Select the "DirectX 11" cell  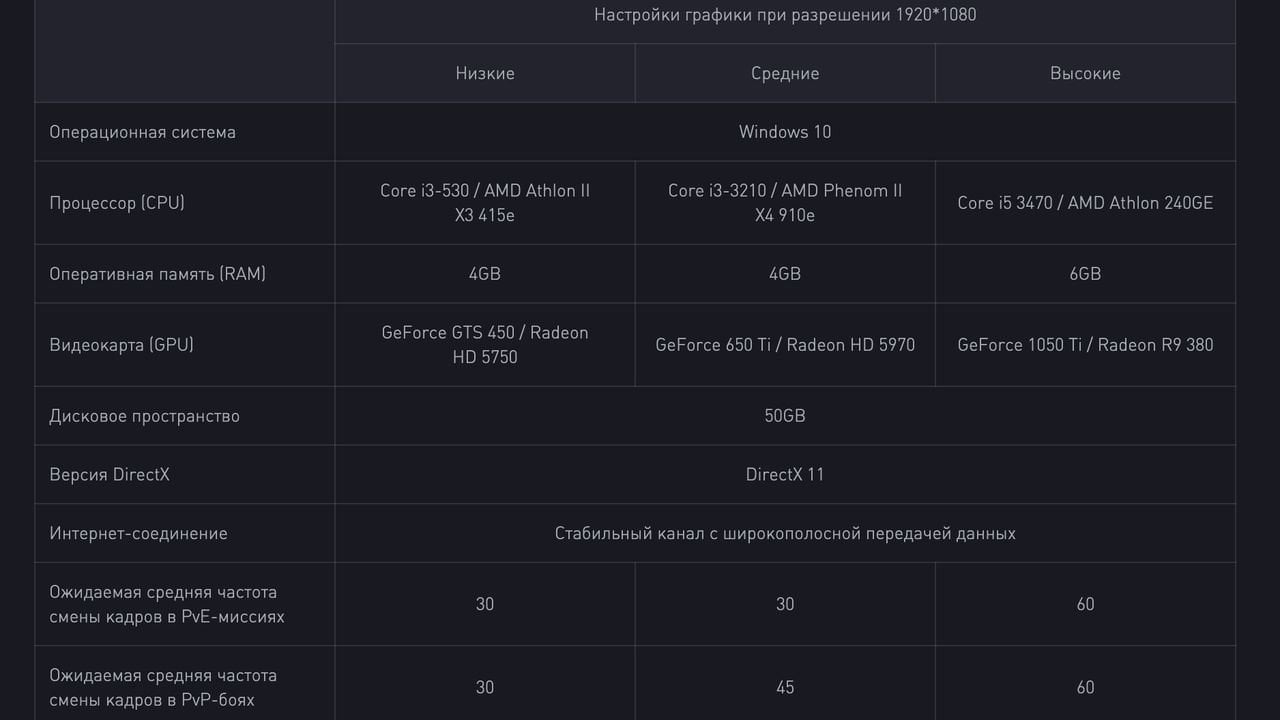point(785,475)
